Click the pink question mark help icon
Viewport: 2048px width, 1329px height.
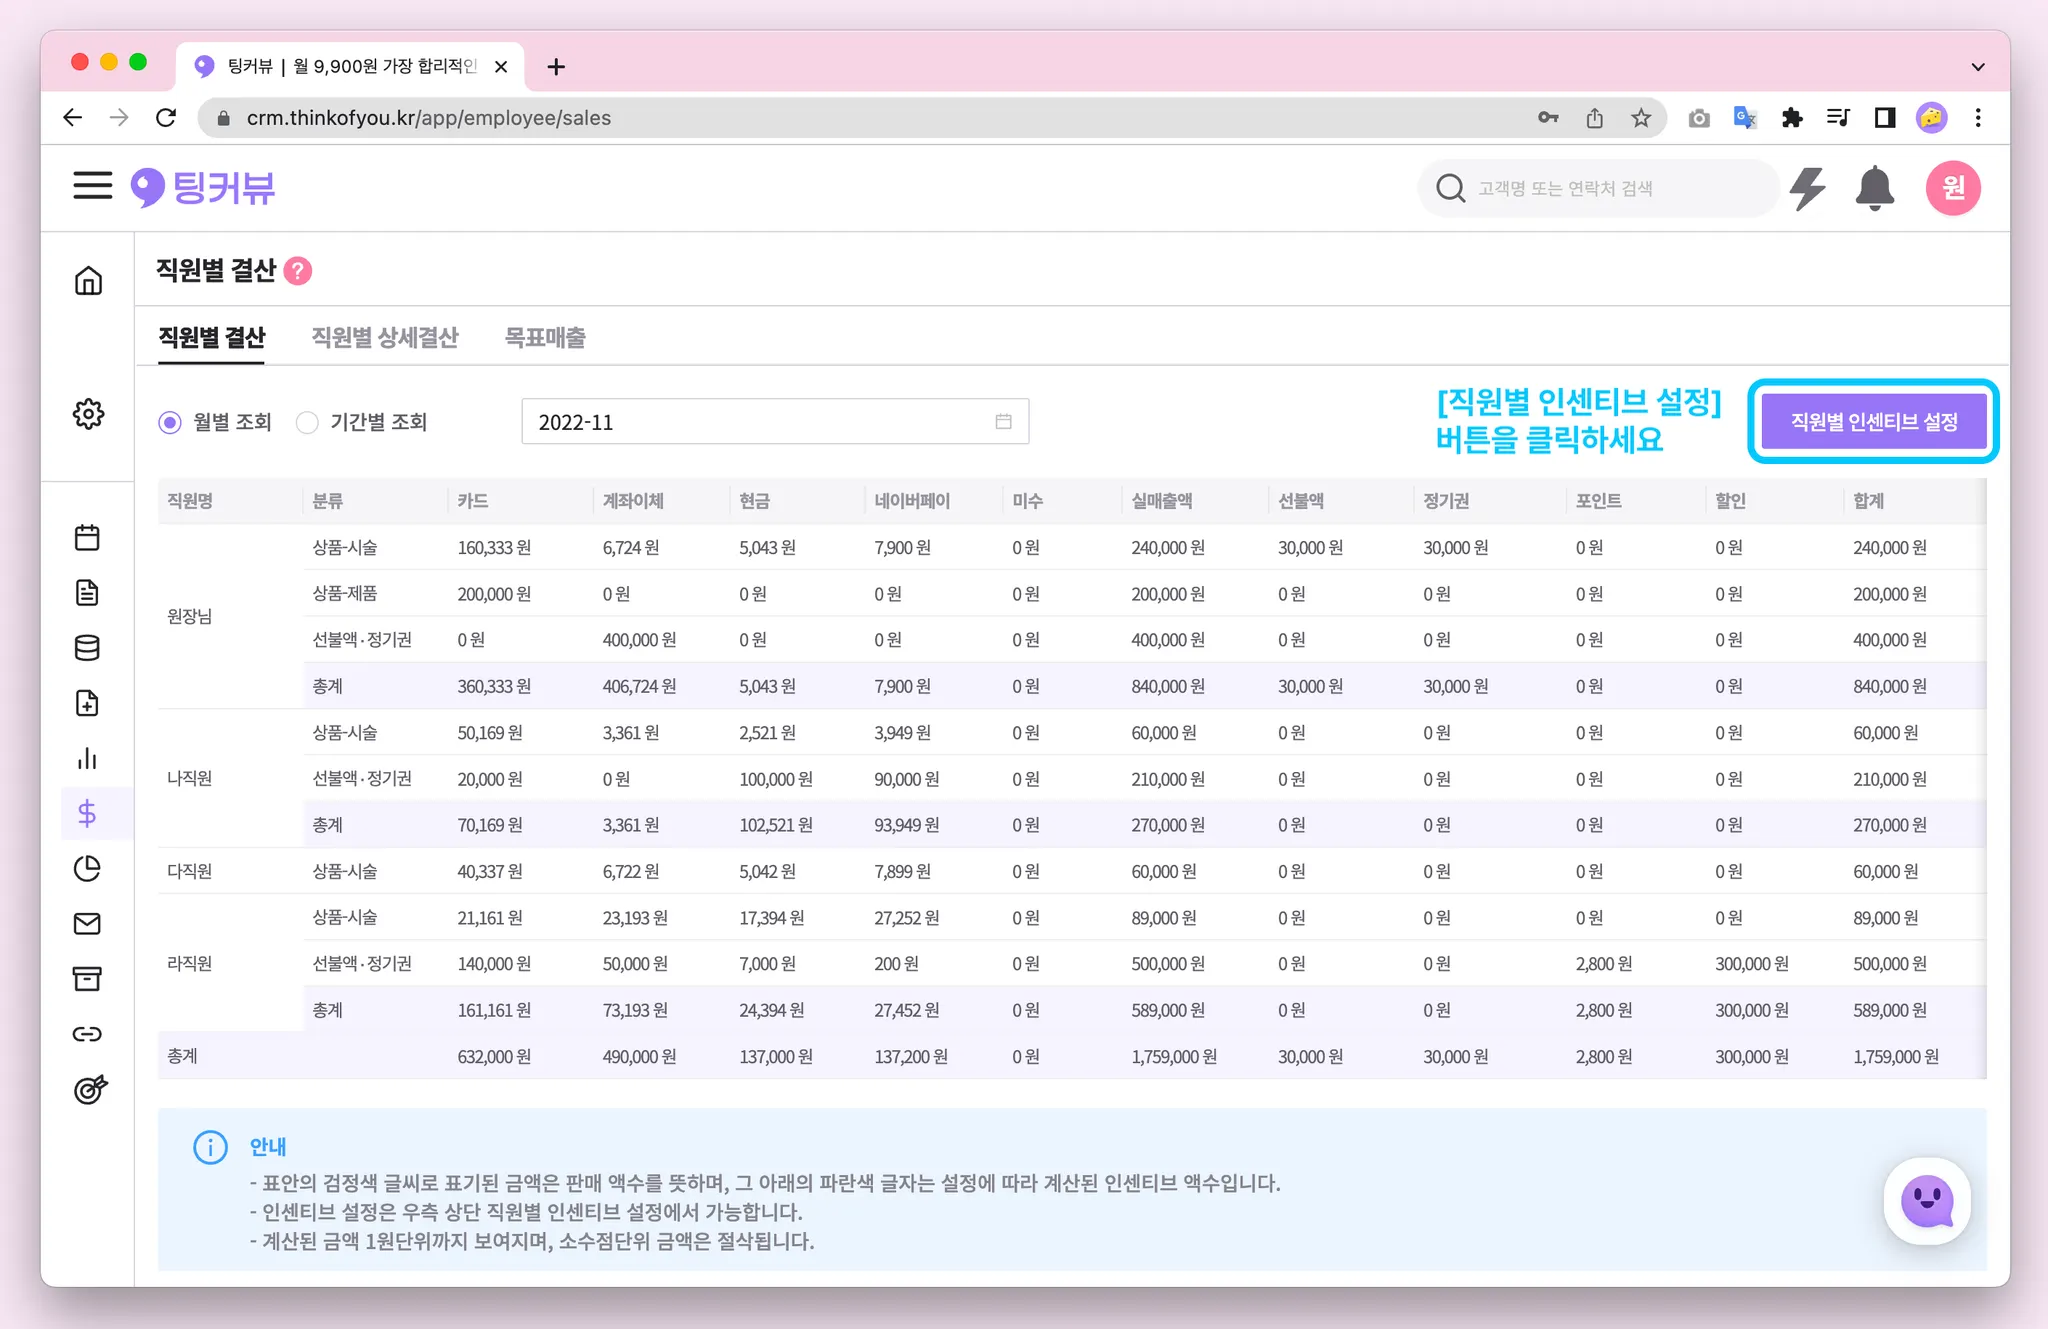click(298, 271)
